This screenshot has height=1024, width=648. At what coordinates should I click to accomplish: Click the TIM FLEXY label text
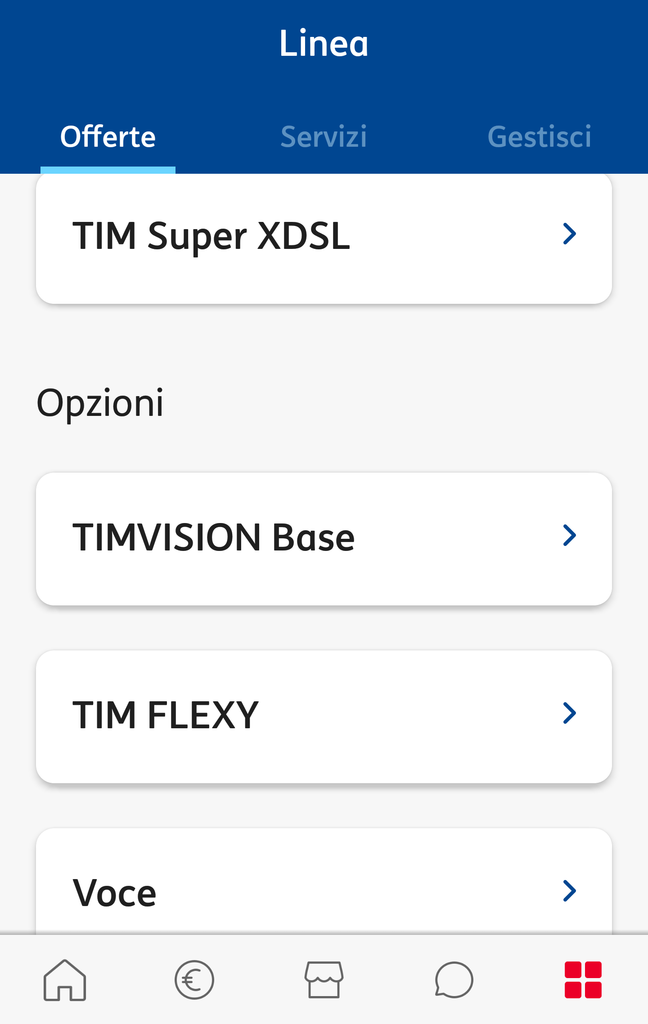tap(166, 715)
